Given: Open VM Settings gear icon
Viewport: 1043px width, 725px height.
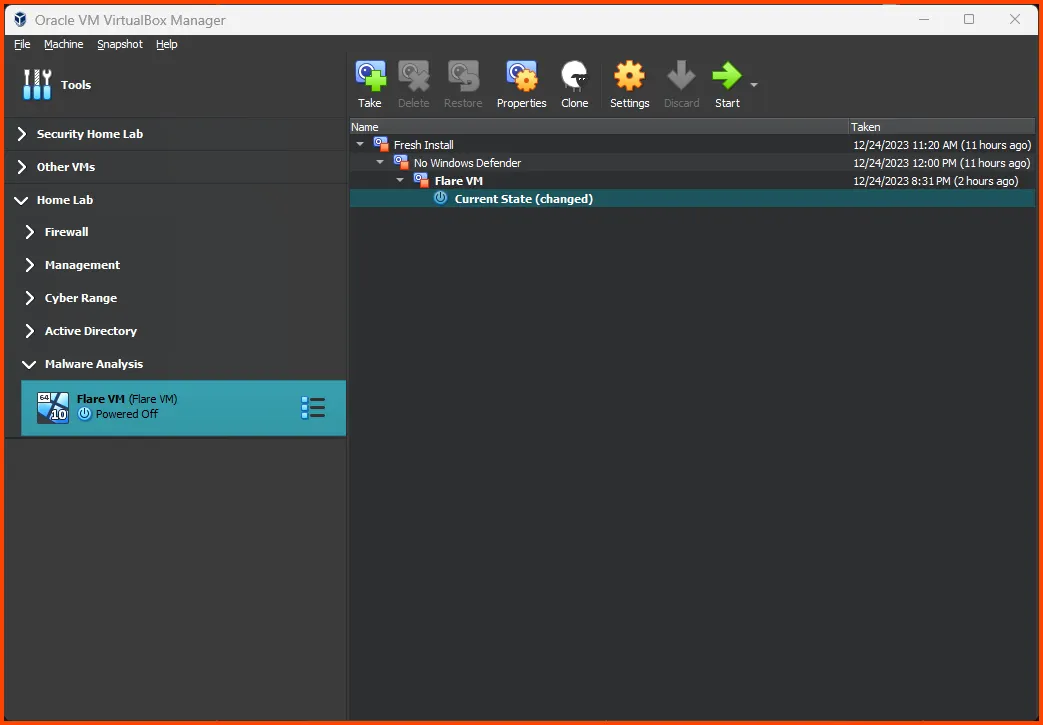Looking at the screenshot, I should [629, 76].
